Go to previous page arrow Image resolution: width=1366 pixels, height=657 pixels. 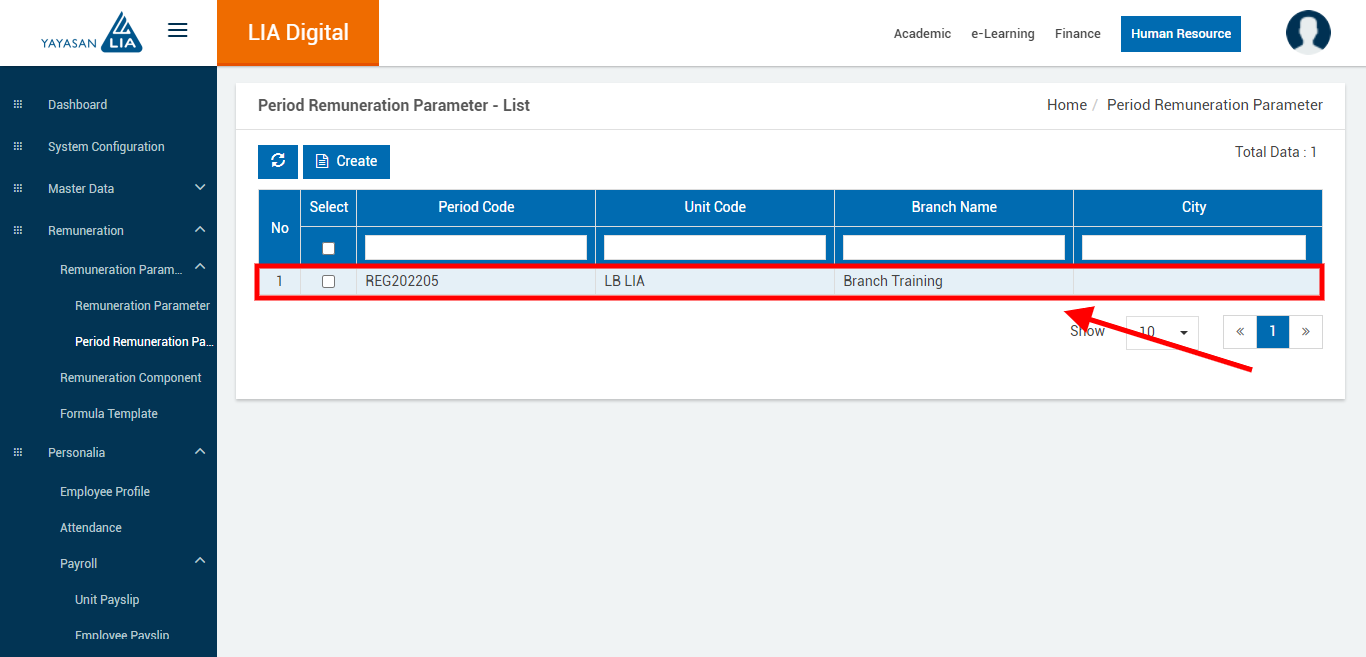point(1240,332)
